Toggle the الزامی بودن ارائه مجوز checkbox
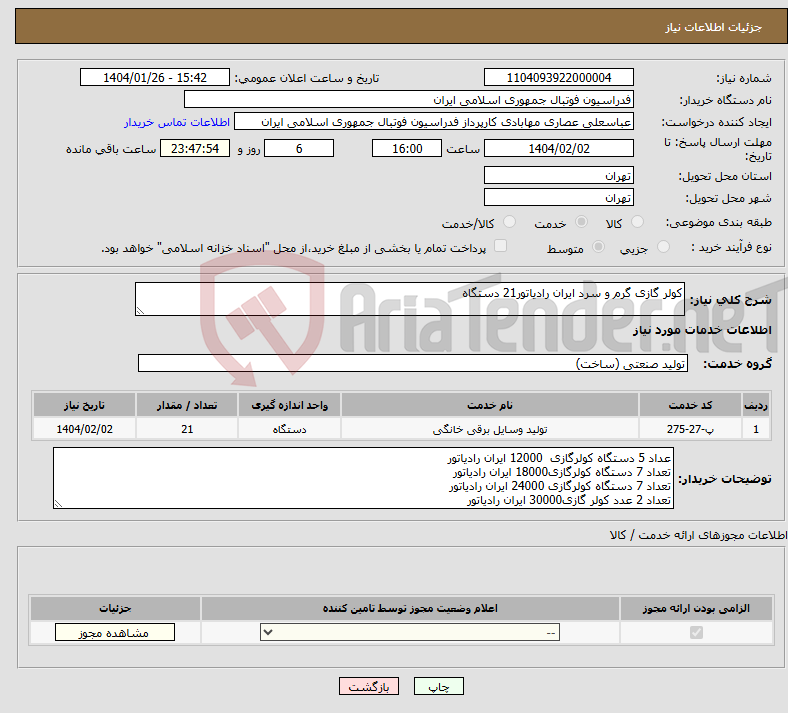This screenshot has width=788, height=713. (696, 632)
